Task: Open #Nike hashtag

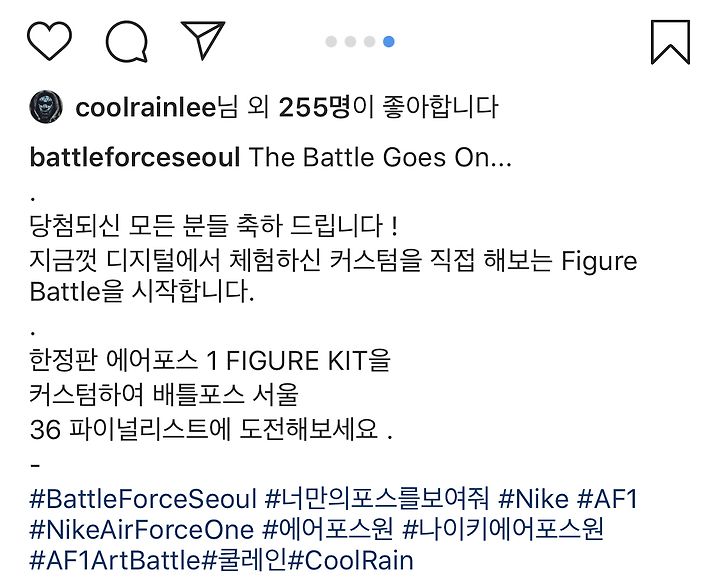Action: (x=533, y=499)
